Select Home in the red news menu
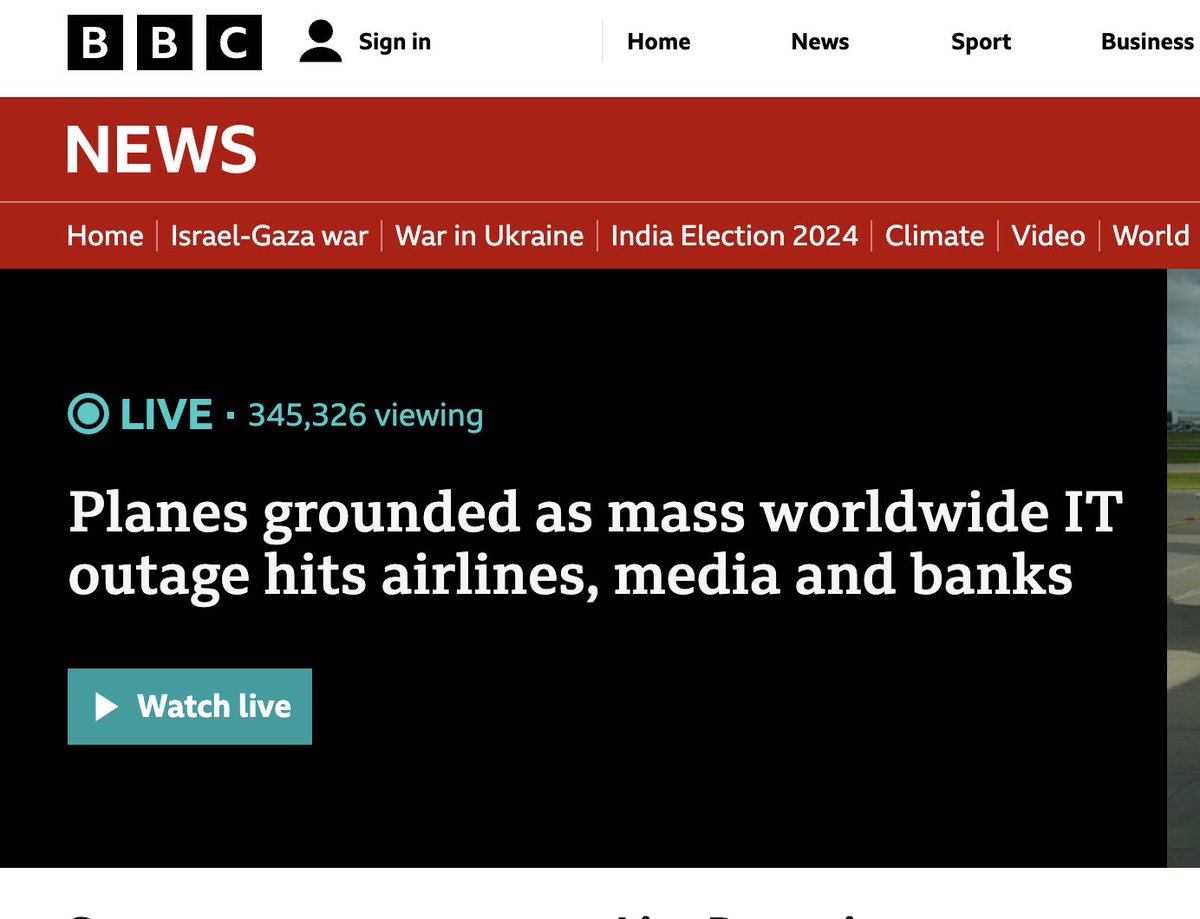Viewport: 1200px width, 919px height. pos(105,236)
